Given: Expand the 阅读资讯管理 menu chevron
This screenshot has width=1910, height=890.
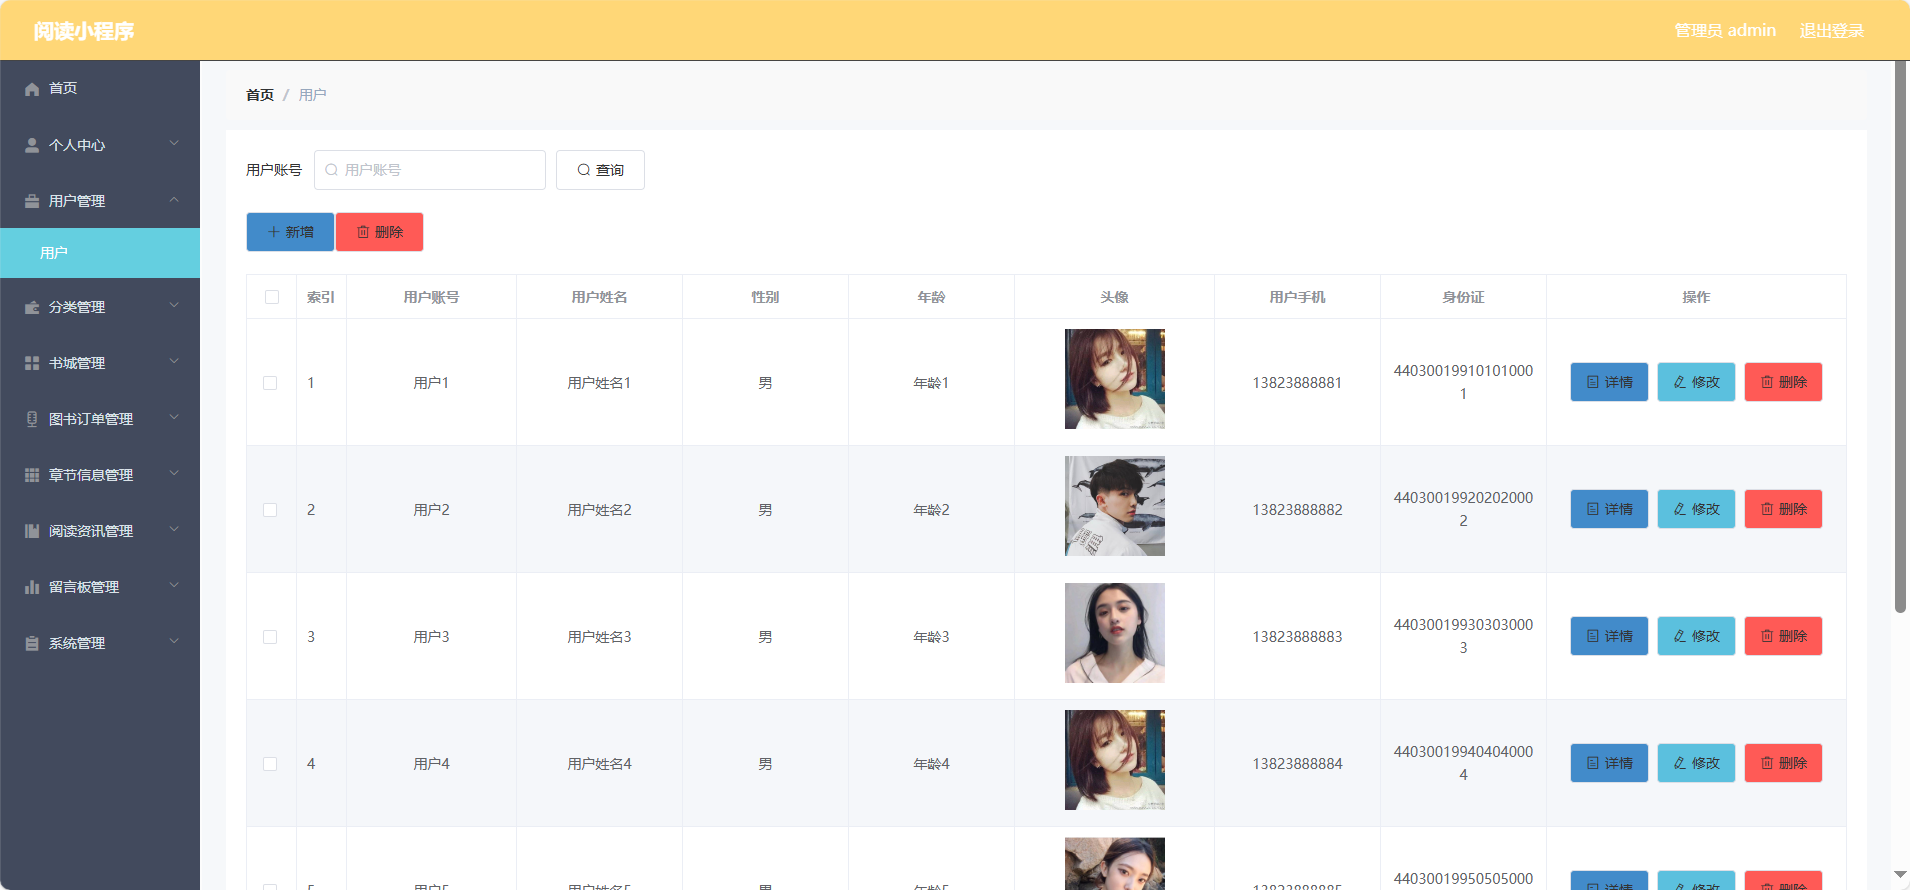Looking at the screenshot, I should tap(174, 530).
